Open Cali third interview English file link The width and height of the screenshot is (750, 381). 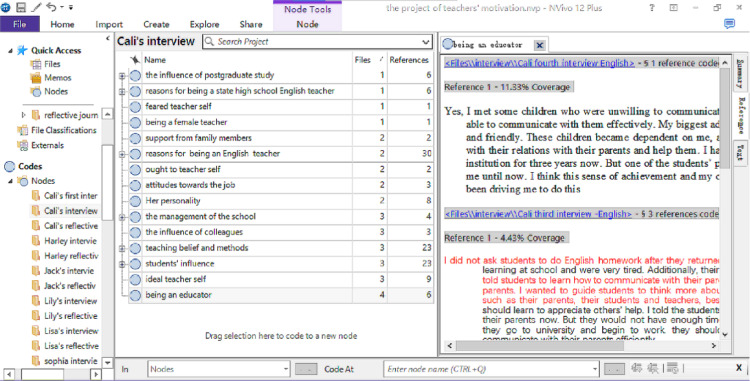(538, 214)
